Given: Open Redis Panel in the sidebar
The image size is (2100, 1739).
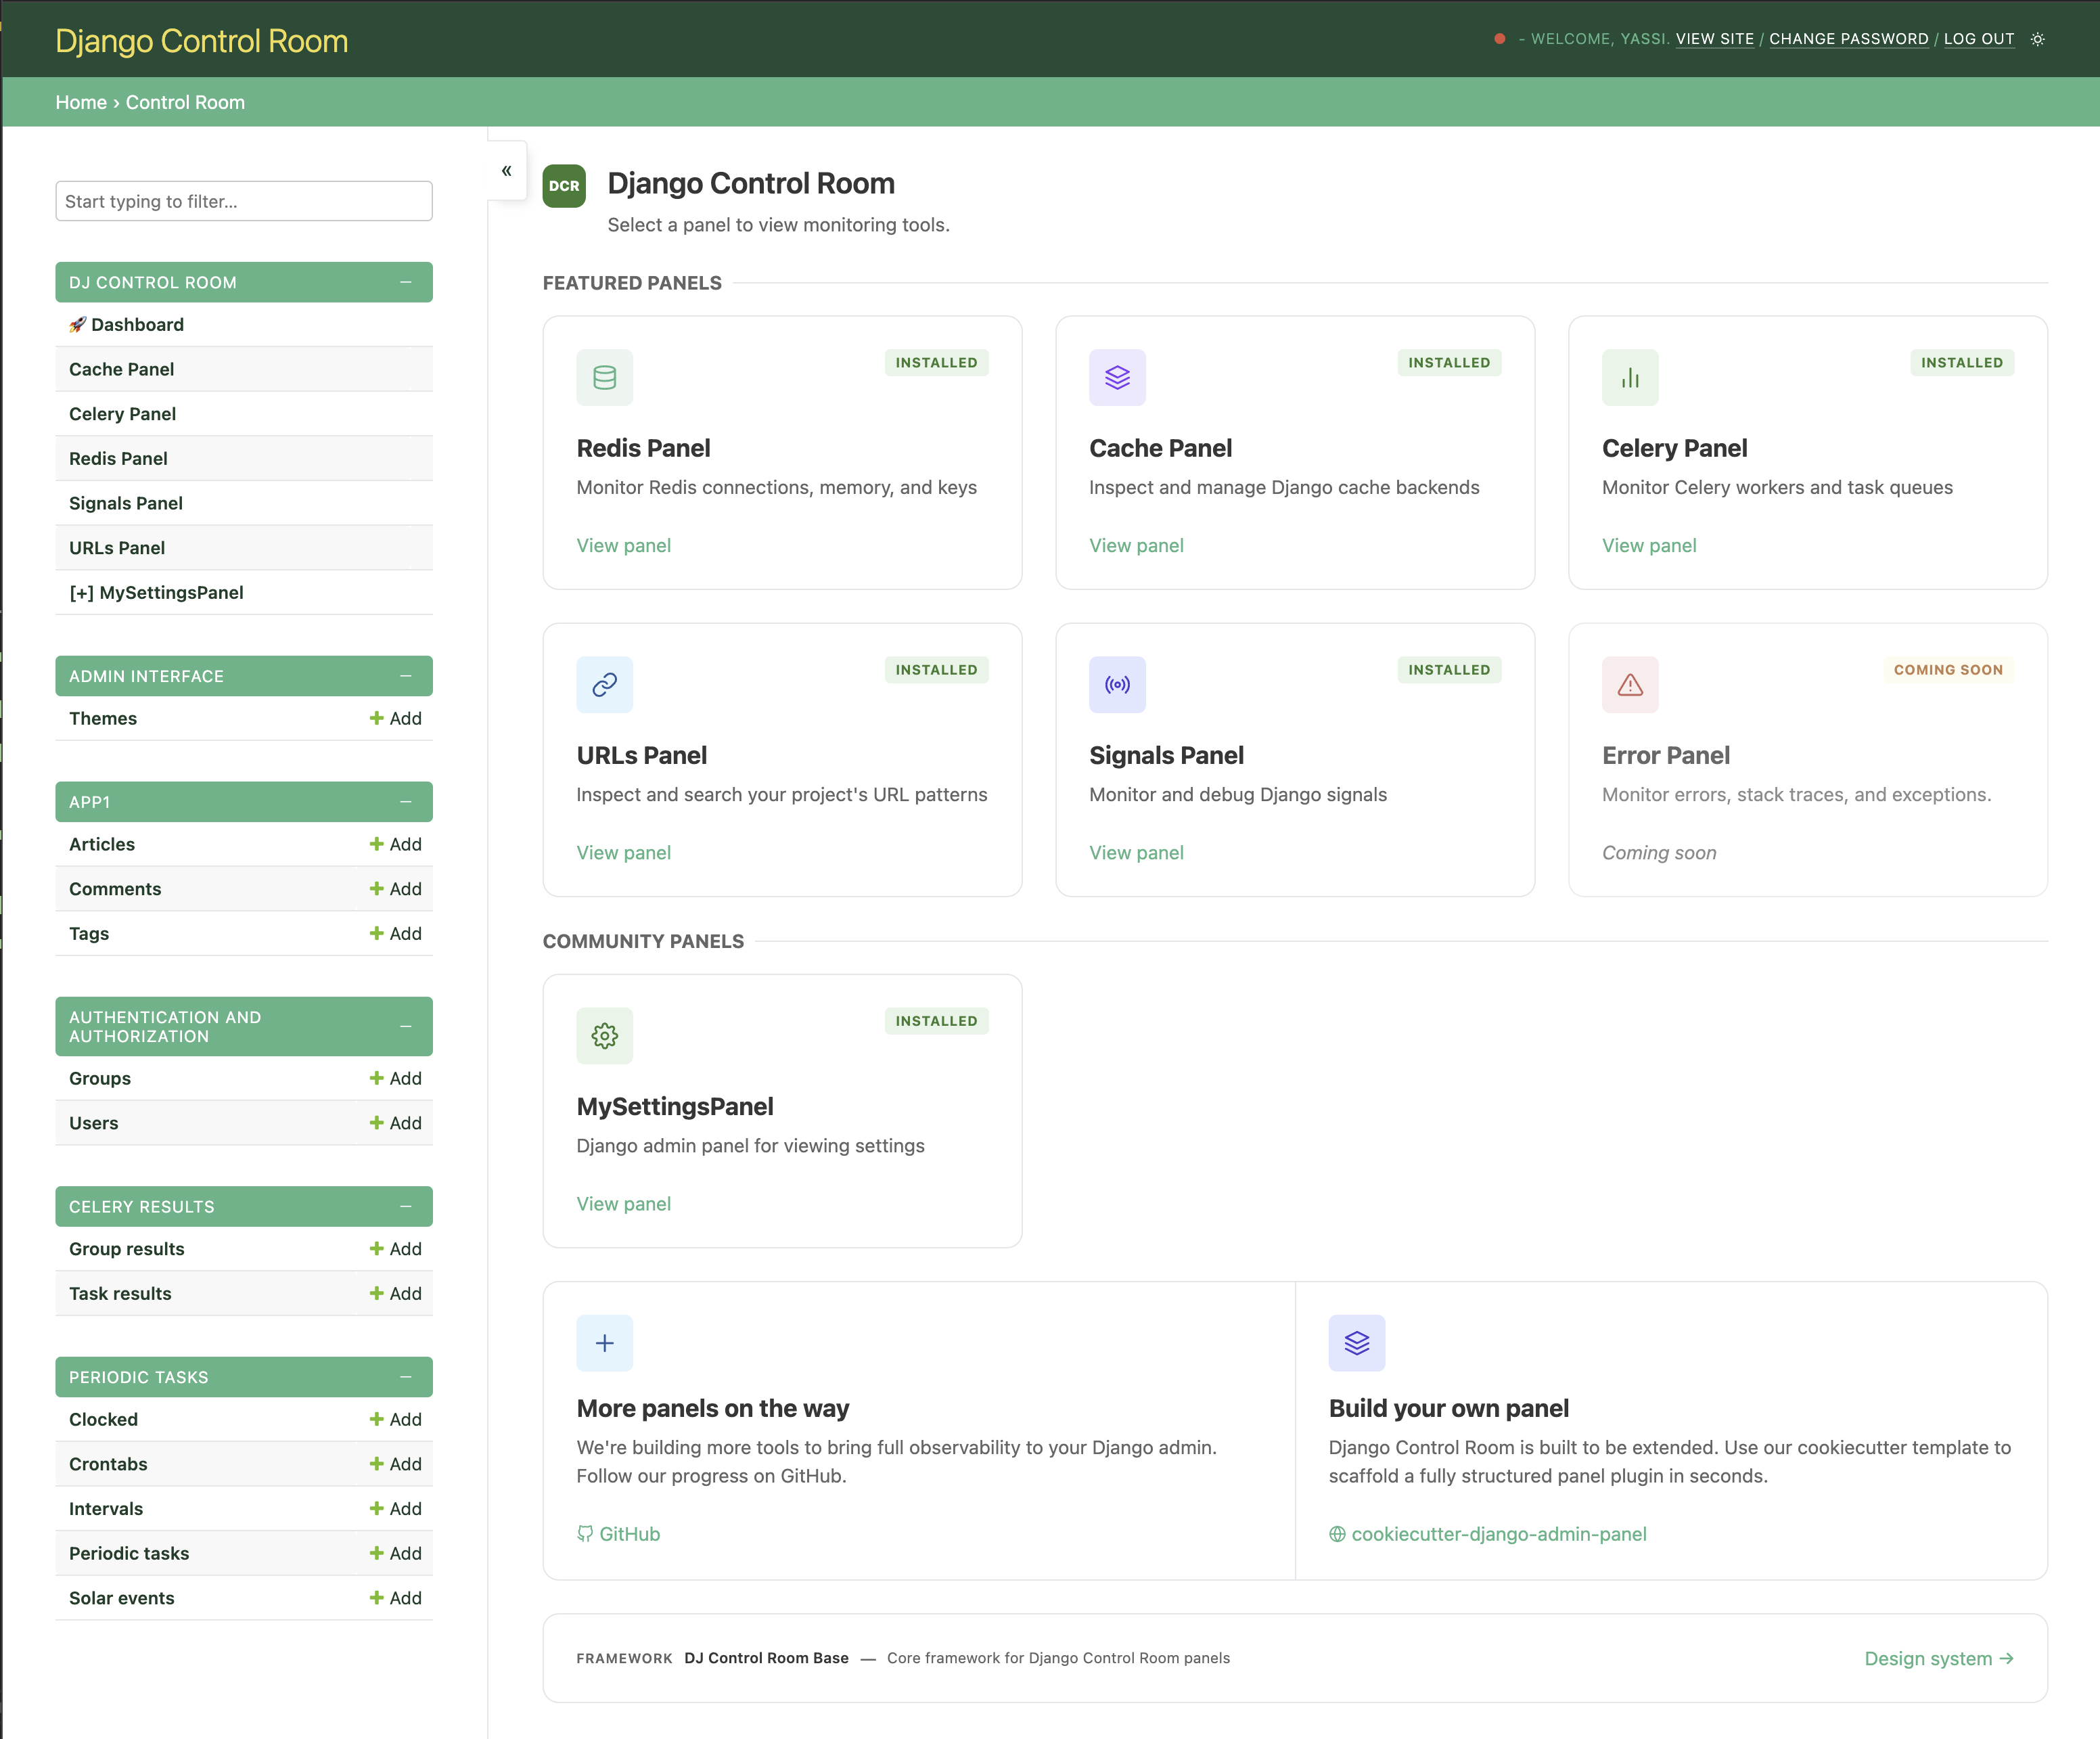Looking at the screenshot, I should coord(119,459).
